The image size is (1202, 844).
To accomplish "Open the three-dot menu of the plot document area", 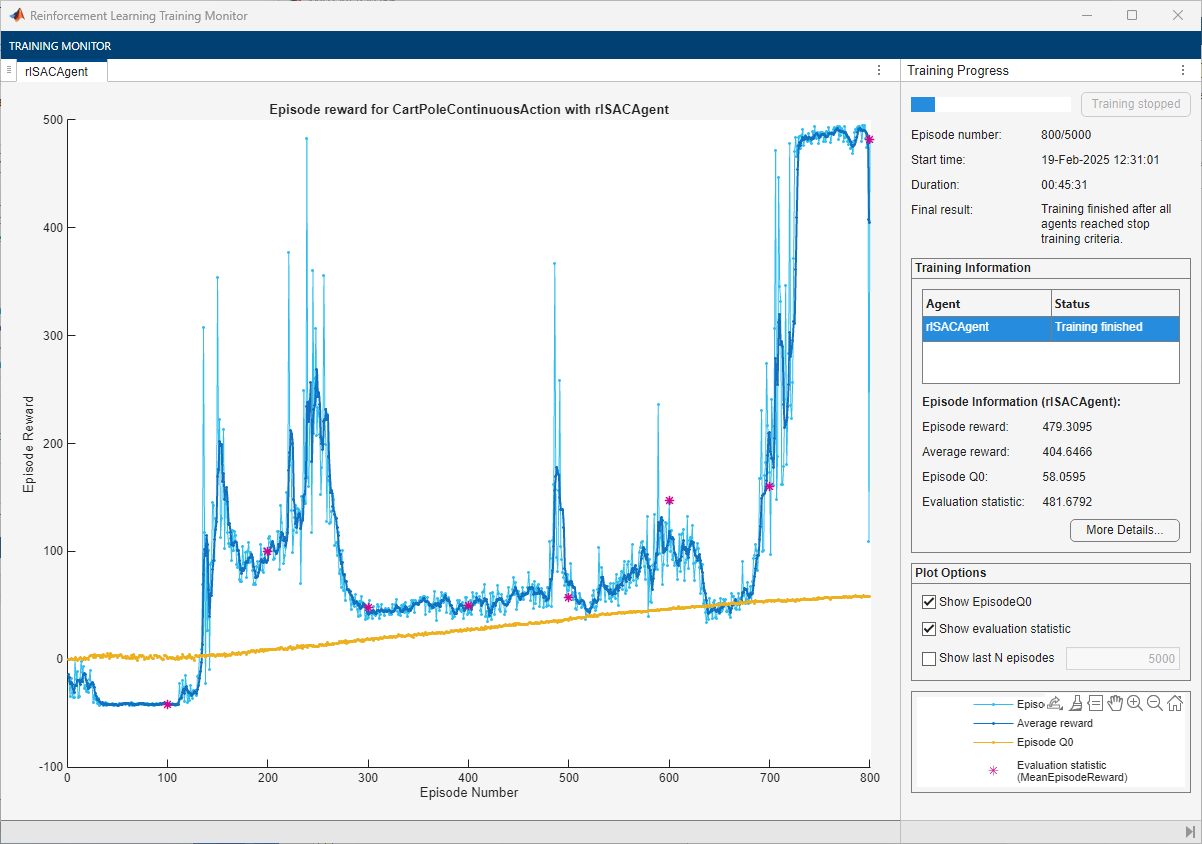I will click(x=879, y=70).
